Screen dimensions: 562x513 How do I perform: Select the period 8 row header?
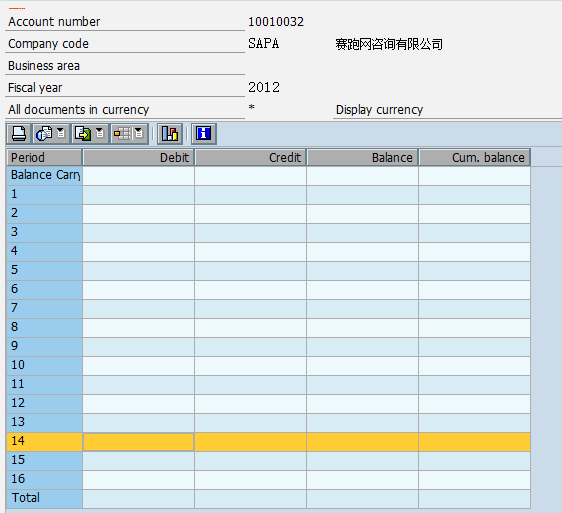pos(44,327)
